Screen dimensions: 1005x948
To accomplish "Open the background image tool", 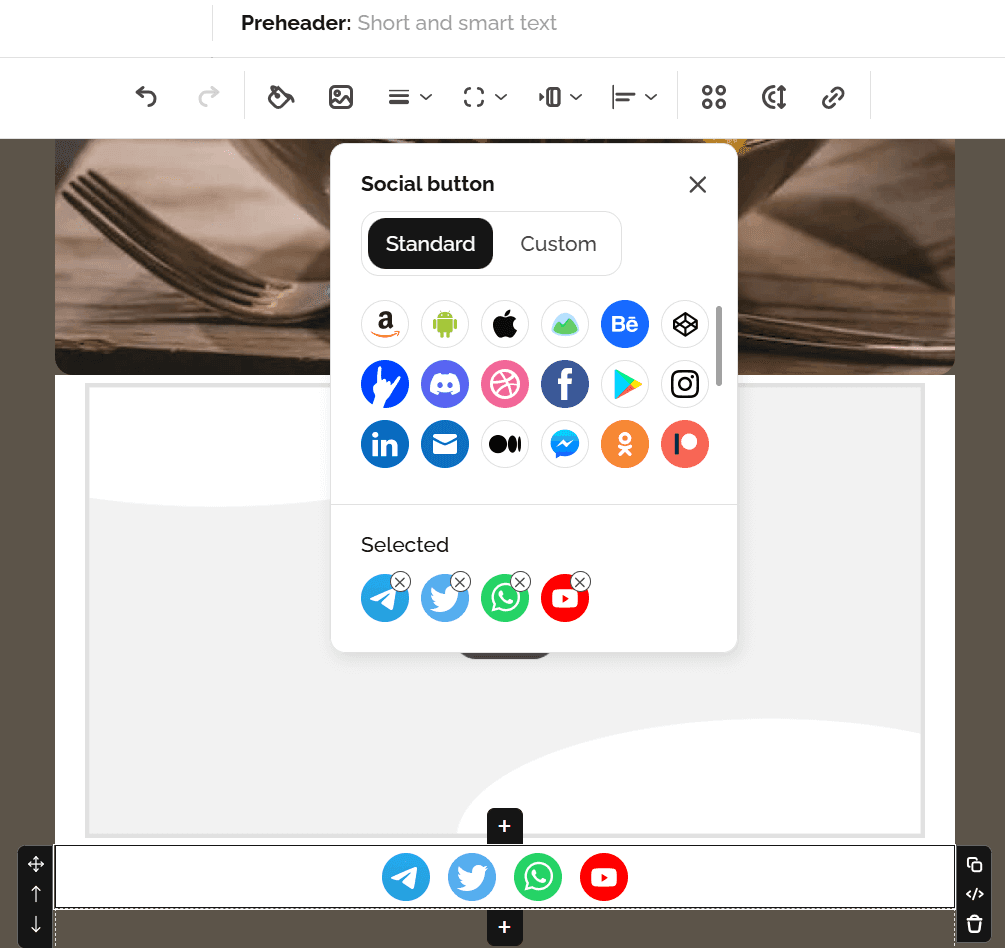I will 341,97.
